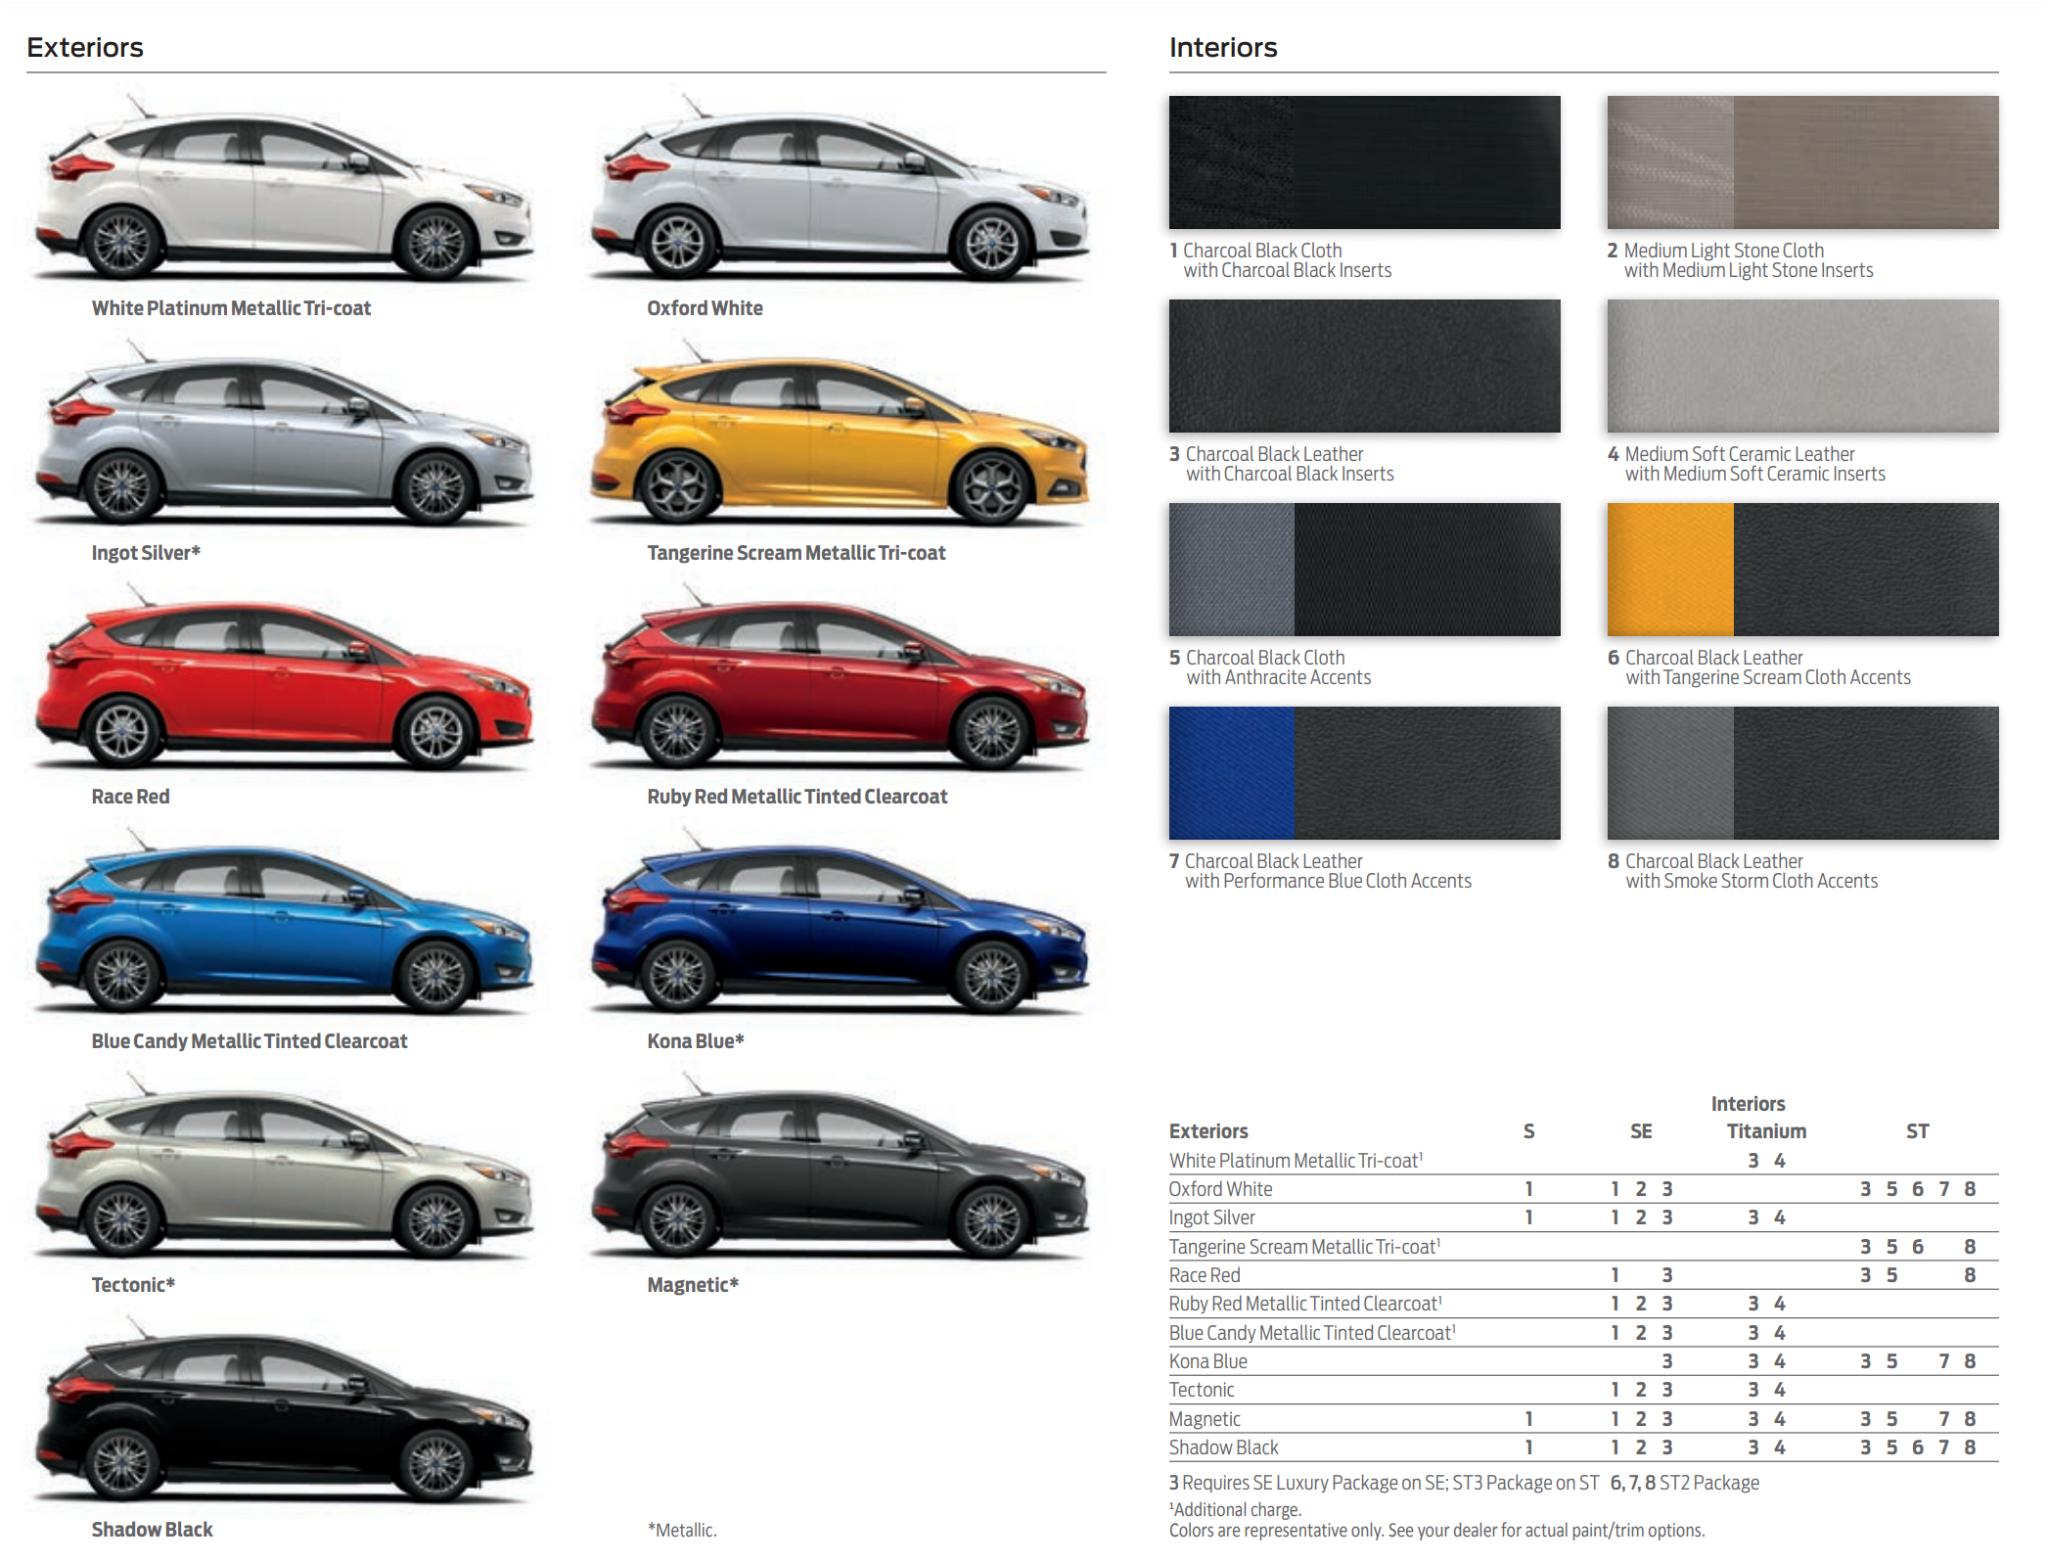The image size is (2048, 1561).
Task: Click the White Platinum Metallic Tri-coat car image
Action: click(x=284, y=190)
